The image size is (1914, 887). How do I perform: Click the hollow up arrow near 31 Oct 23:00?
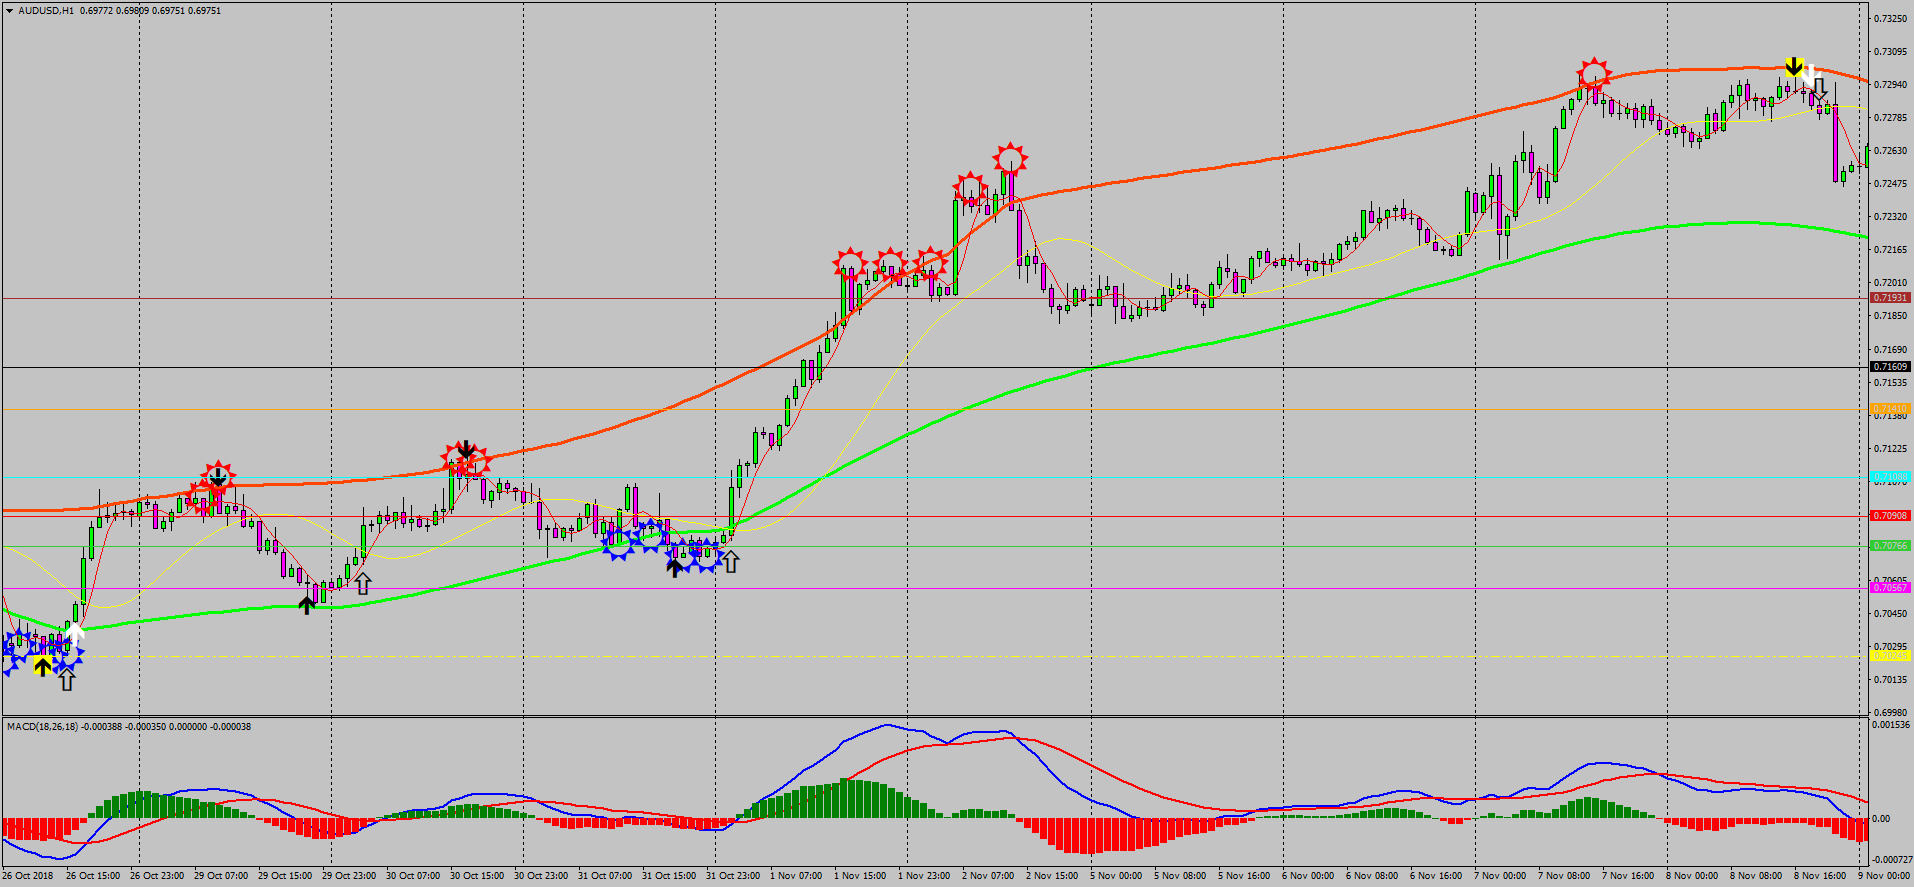pyautogui.click(x=731, y=561)
